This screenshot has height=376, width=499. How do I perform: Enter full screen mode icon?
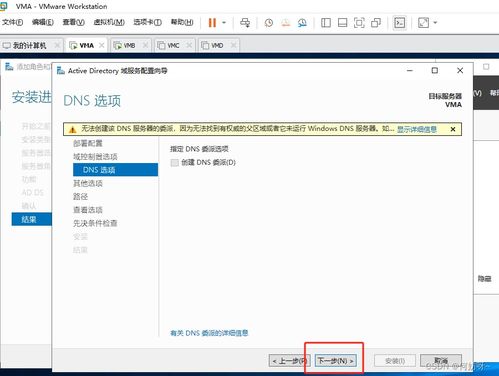point(359,23)
